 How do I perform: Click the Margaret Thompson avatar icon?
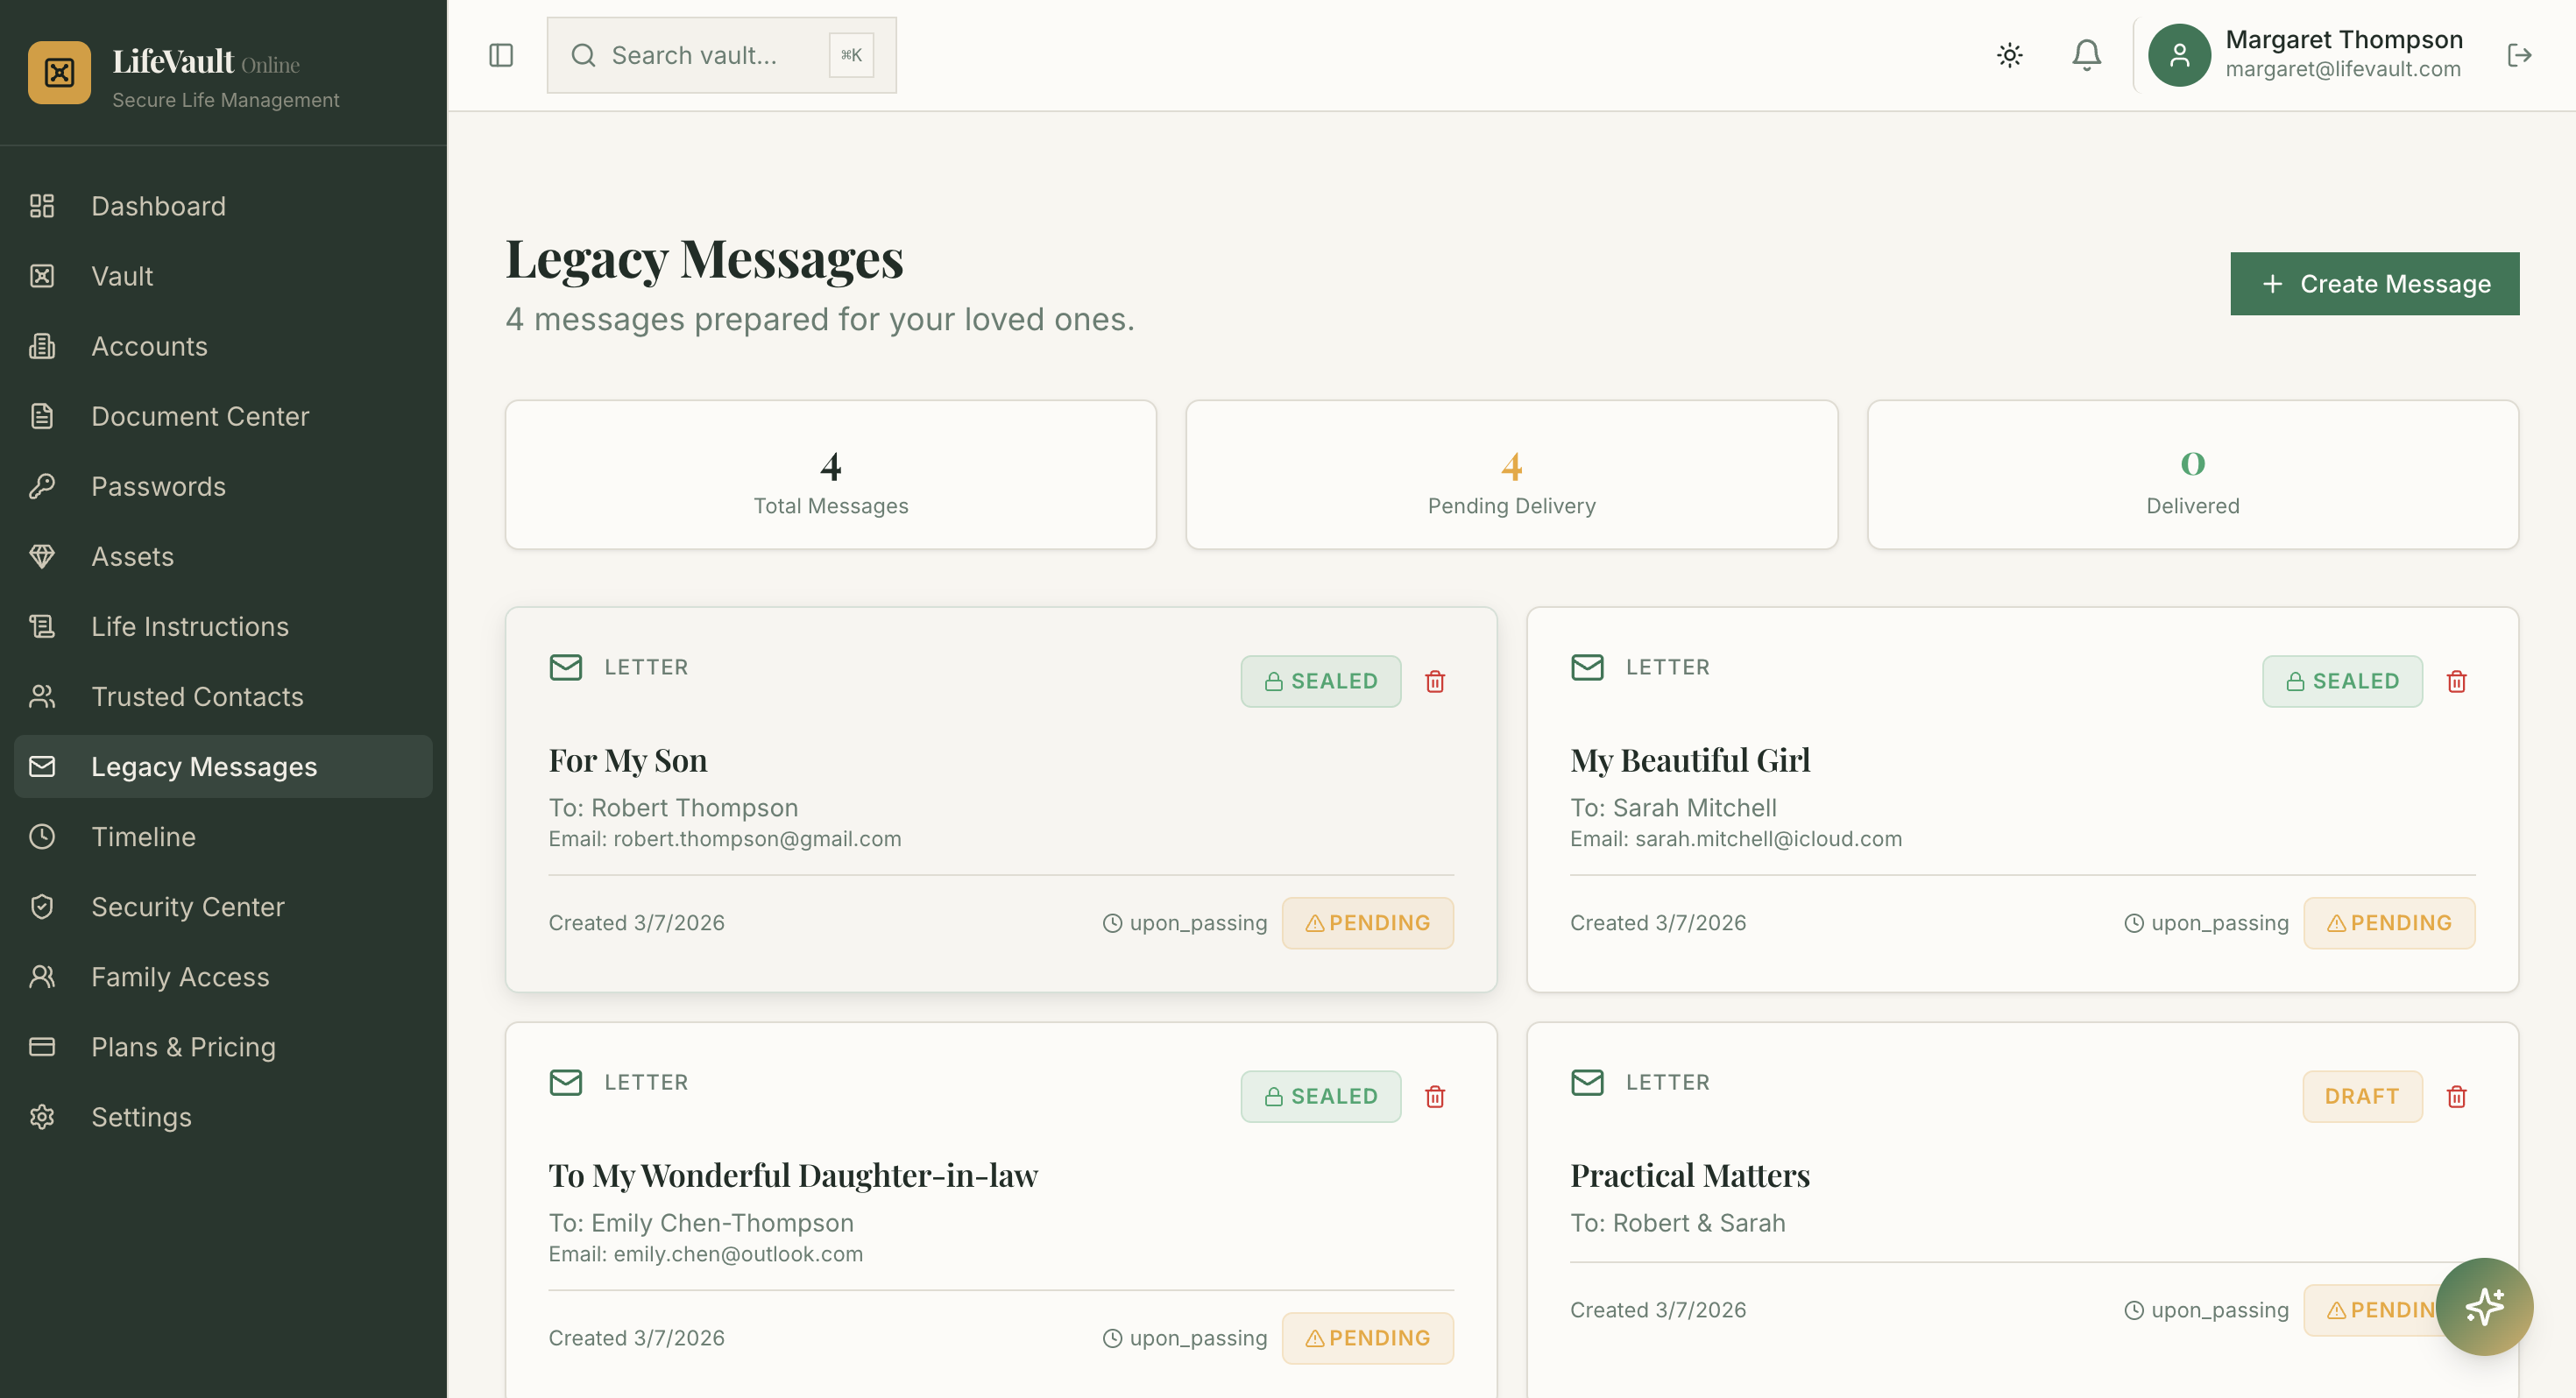point(2179,55)
